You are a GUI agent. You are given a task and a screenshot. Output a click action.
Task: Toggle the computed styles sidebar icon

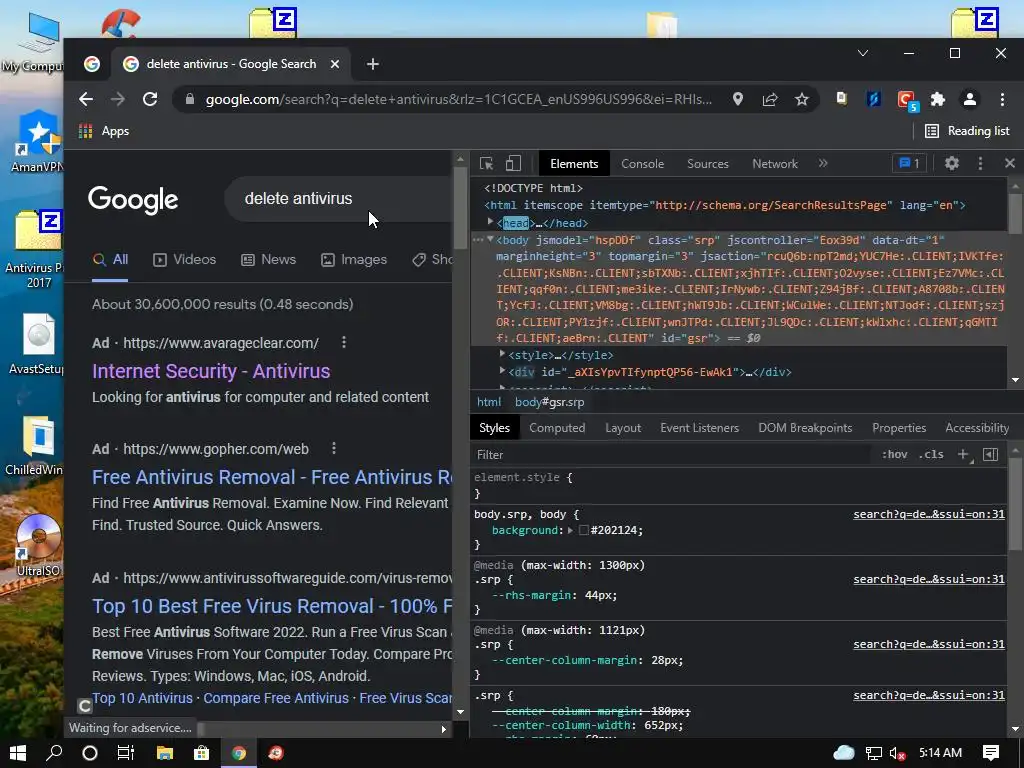990,455
